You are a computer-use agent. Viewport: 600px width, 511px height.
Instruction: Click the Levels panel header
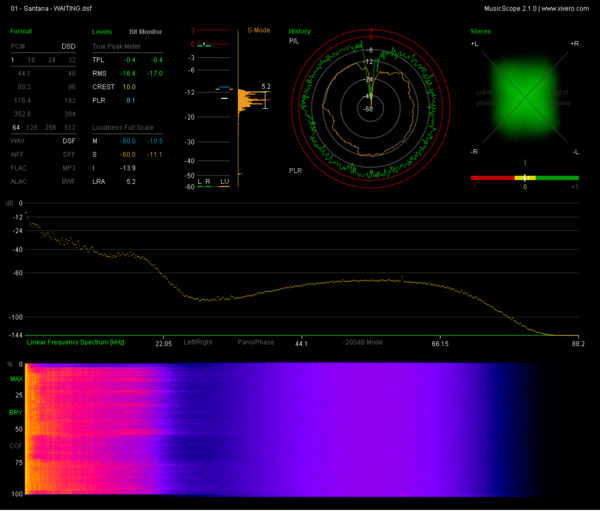point(102,32)
